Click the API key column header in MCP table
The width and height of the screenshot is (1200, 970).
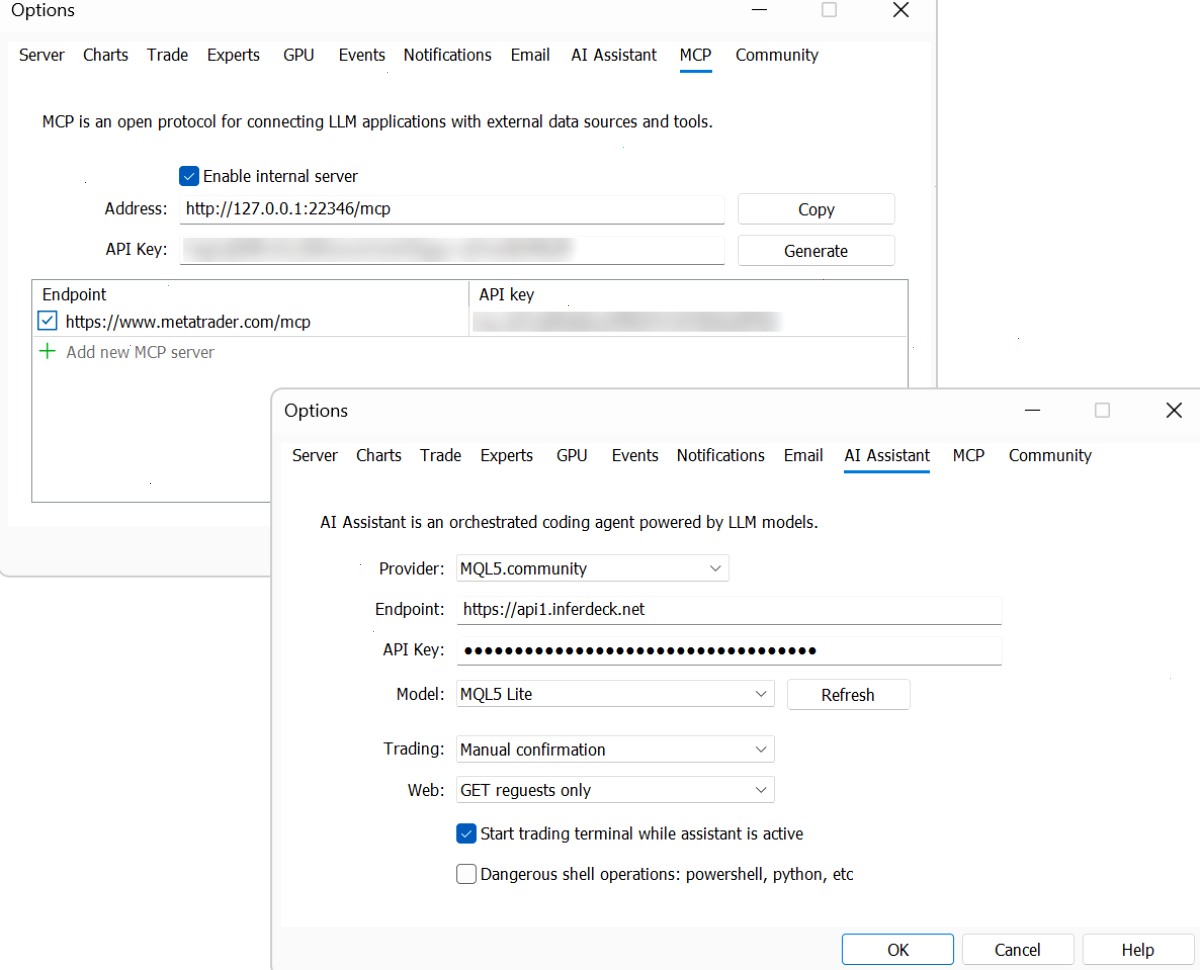click(506, 294)
